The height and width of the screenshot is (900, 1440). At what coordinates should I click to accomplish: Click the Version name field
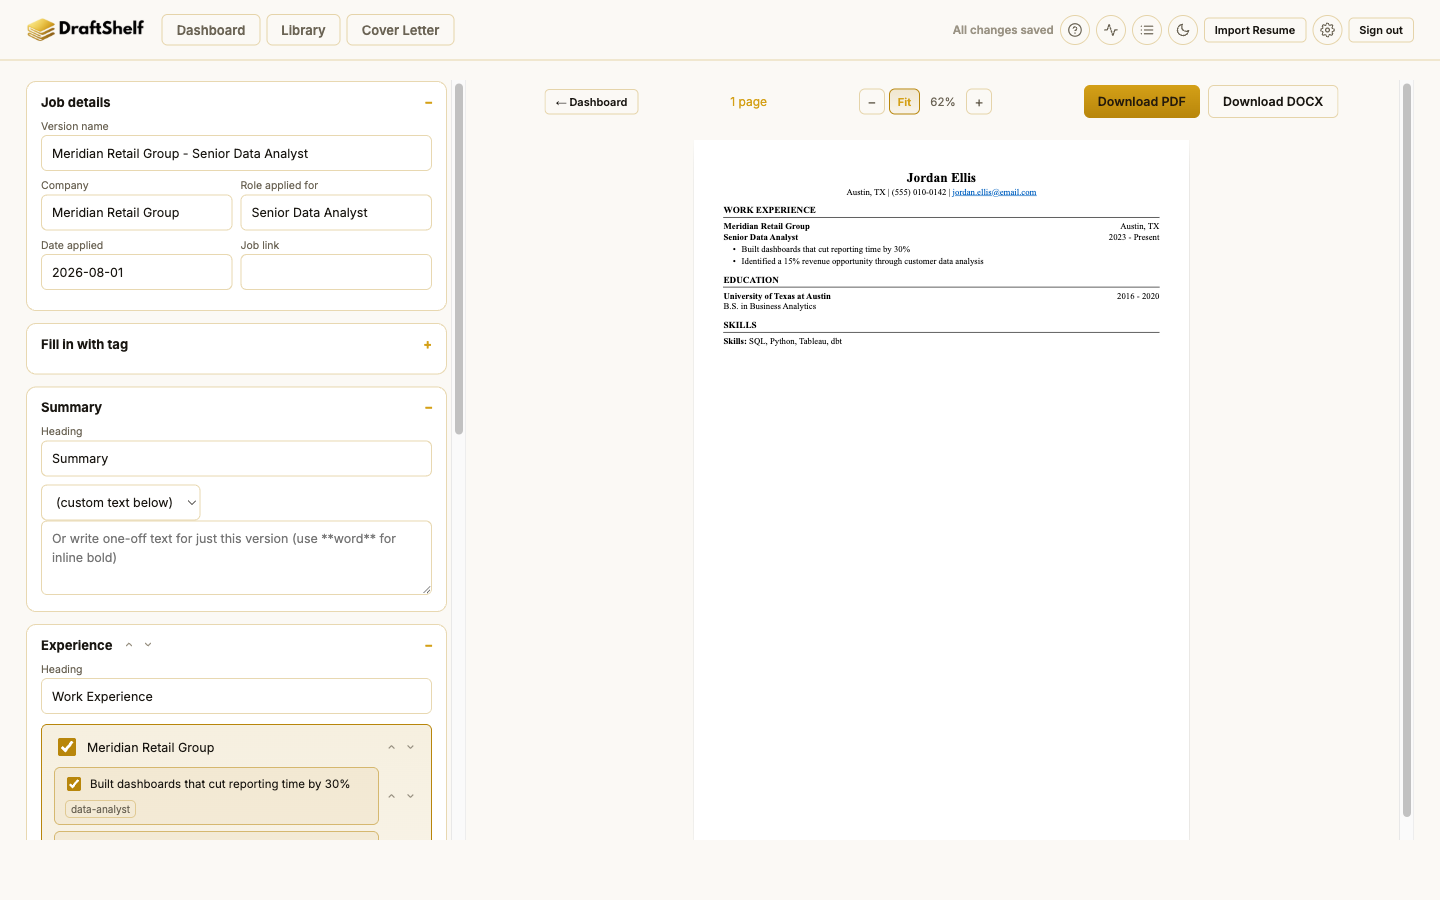[x=236, y=153]
